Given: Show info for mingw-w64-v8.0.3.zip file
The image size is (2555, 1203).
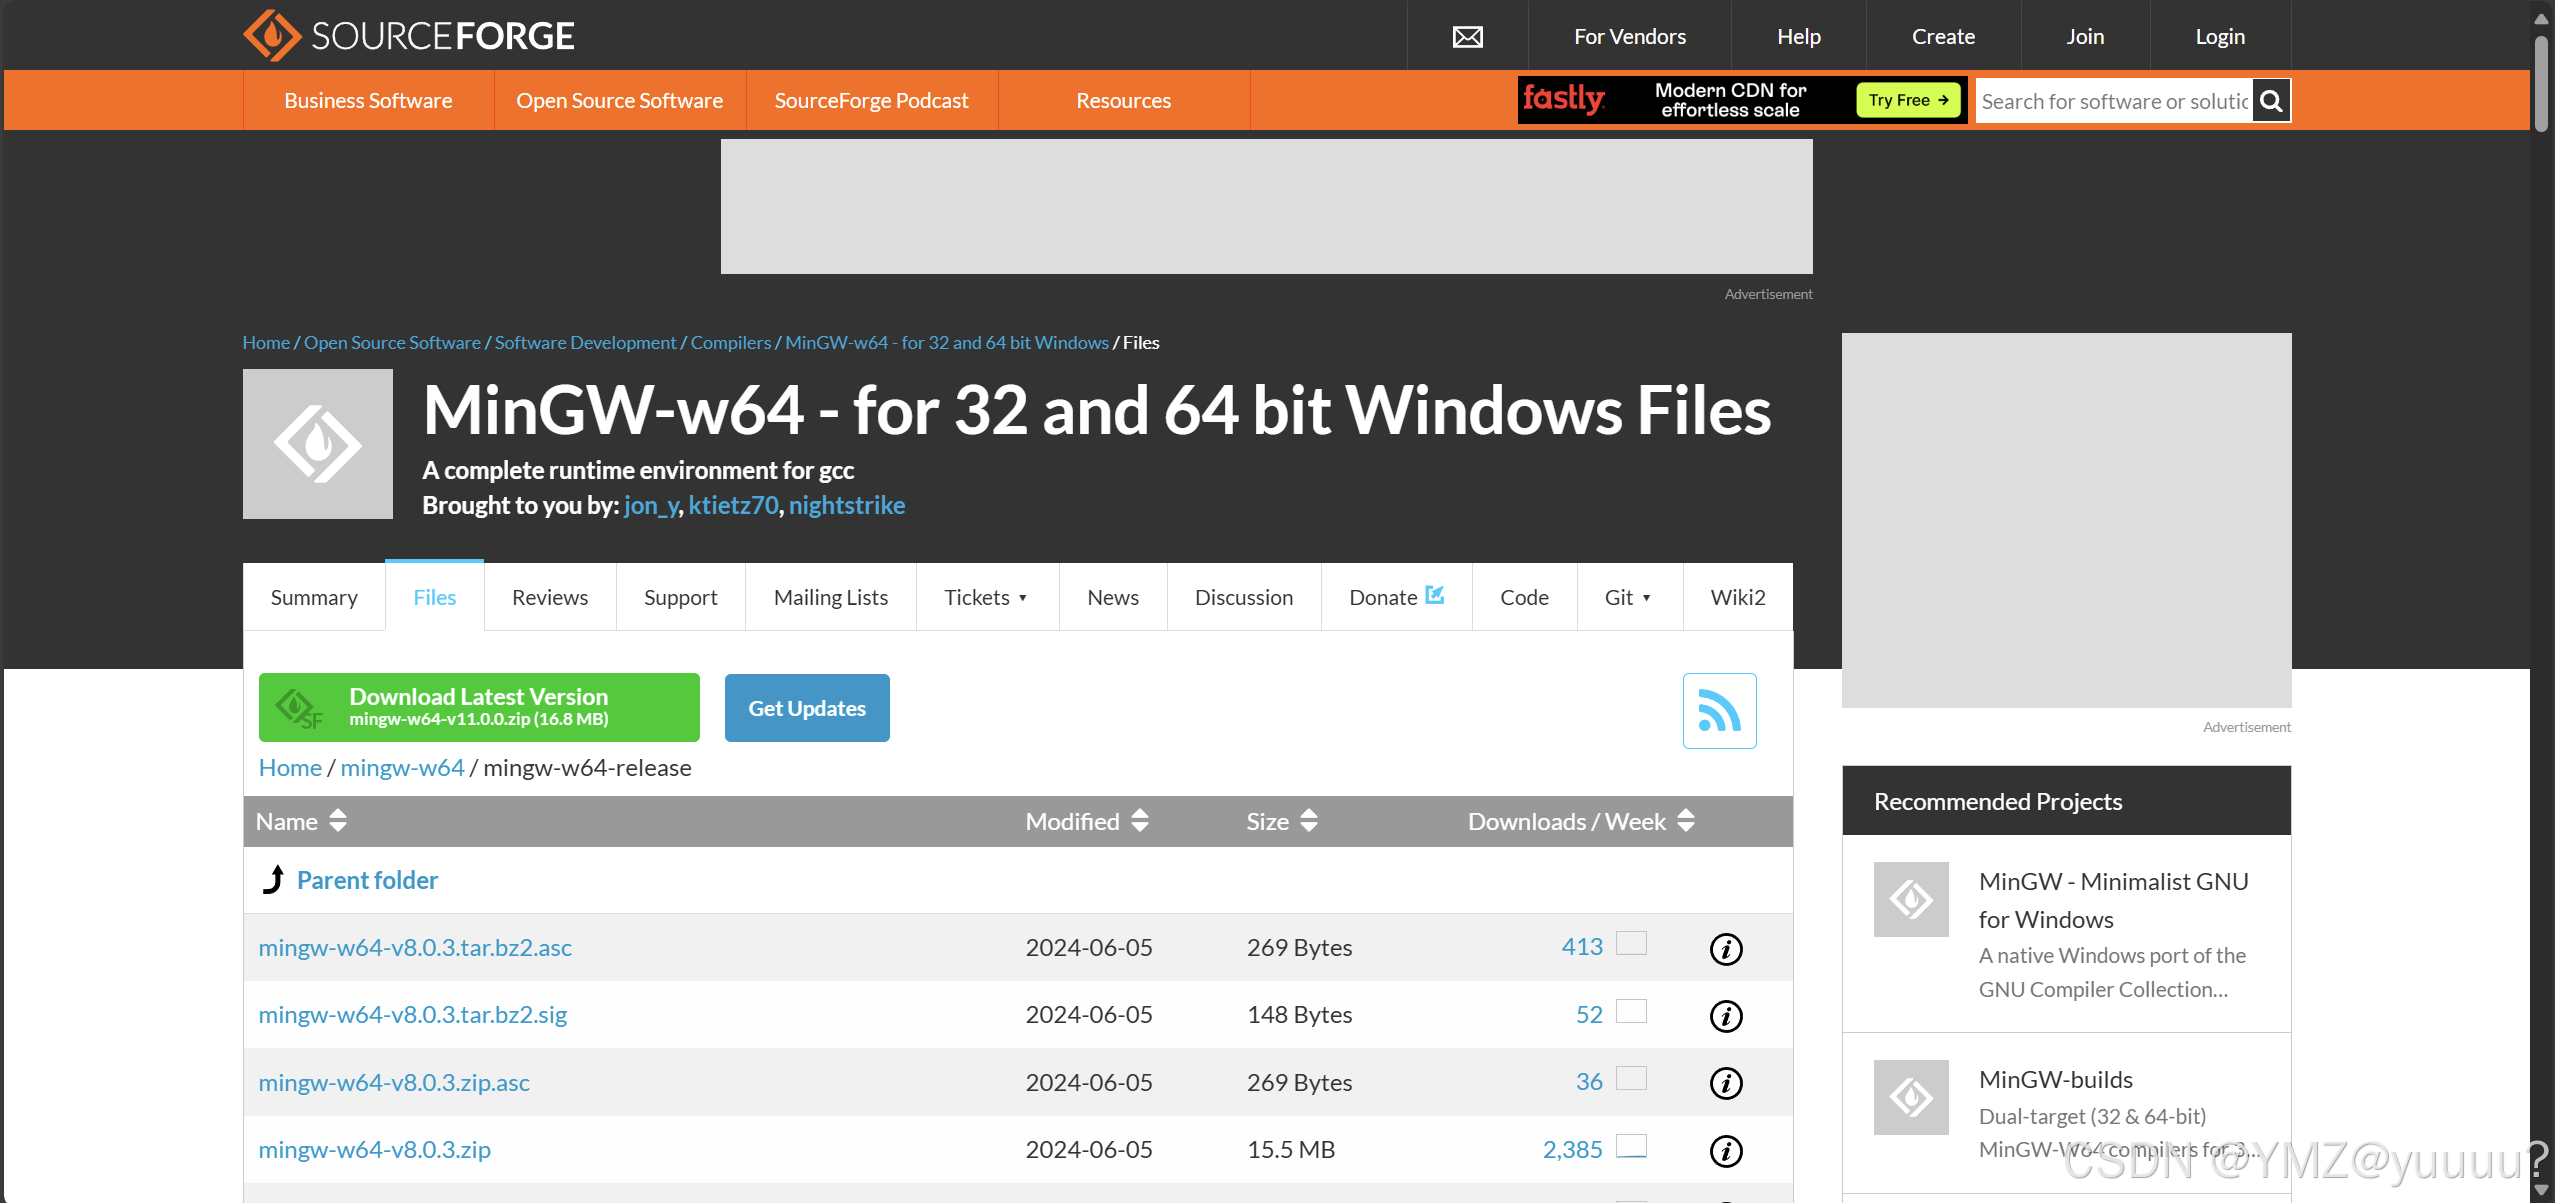Looking at the screenshot, I should [1725, 1151].
